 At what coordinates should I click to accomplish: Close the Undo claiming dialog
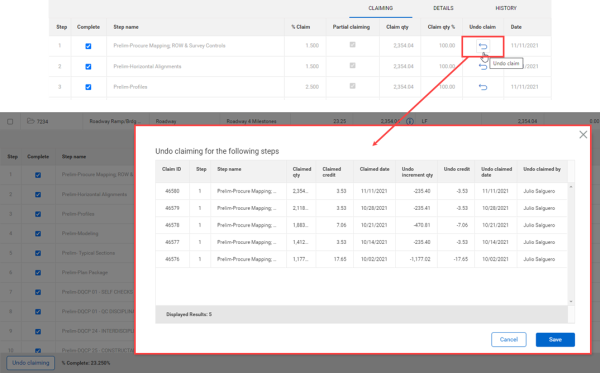583,135
